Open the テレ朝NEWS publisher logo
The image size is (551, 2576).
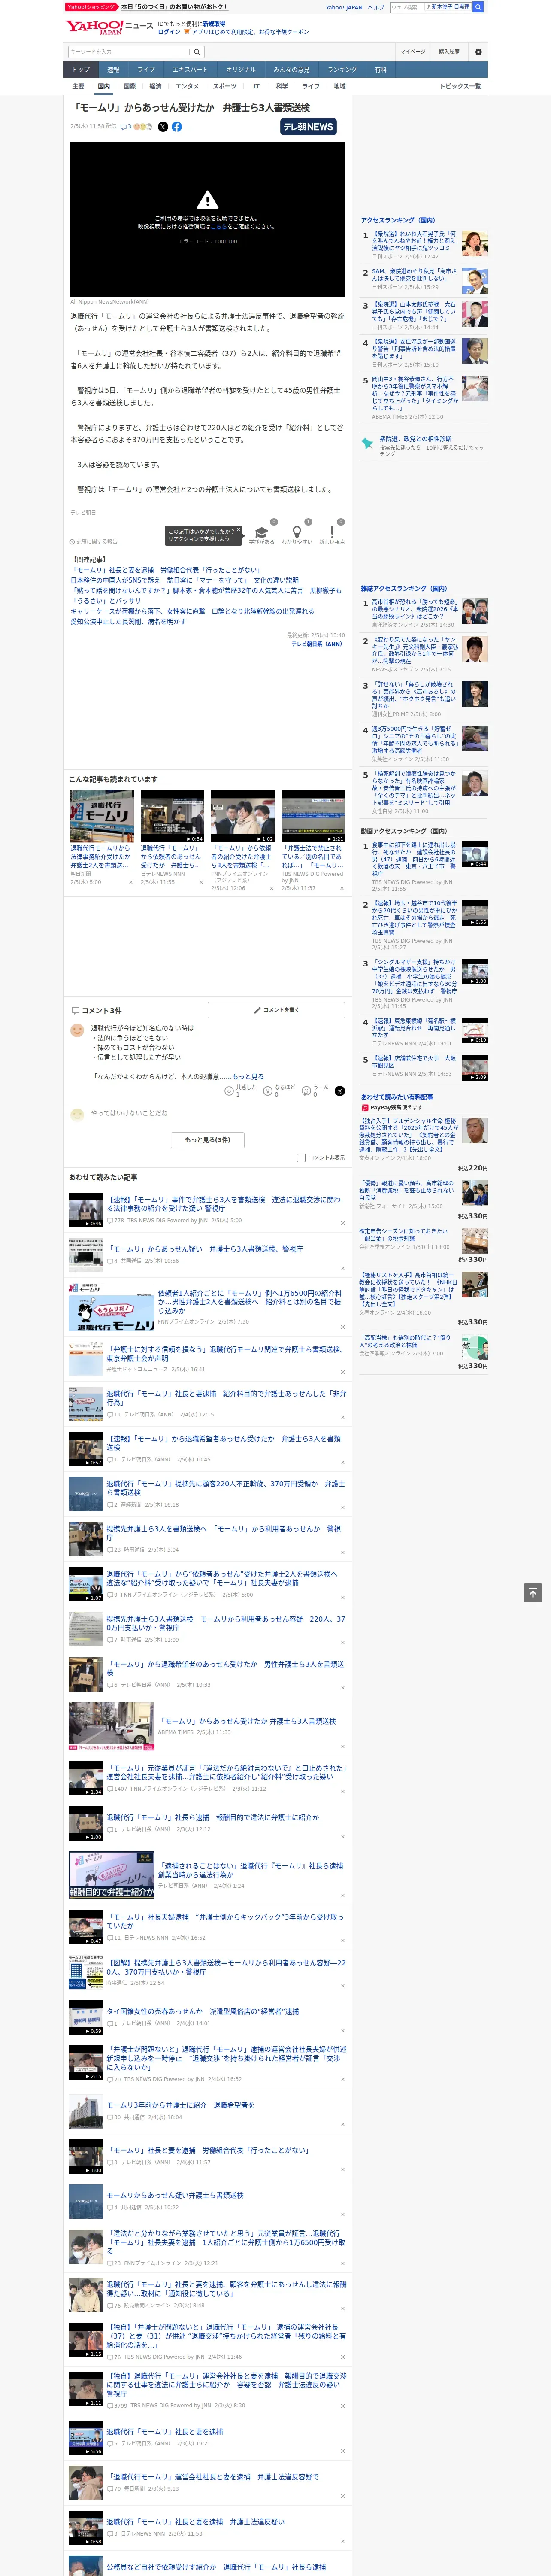(308, 127)
